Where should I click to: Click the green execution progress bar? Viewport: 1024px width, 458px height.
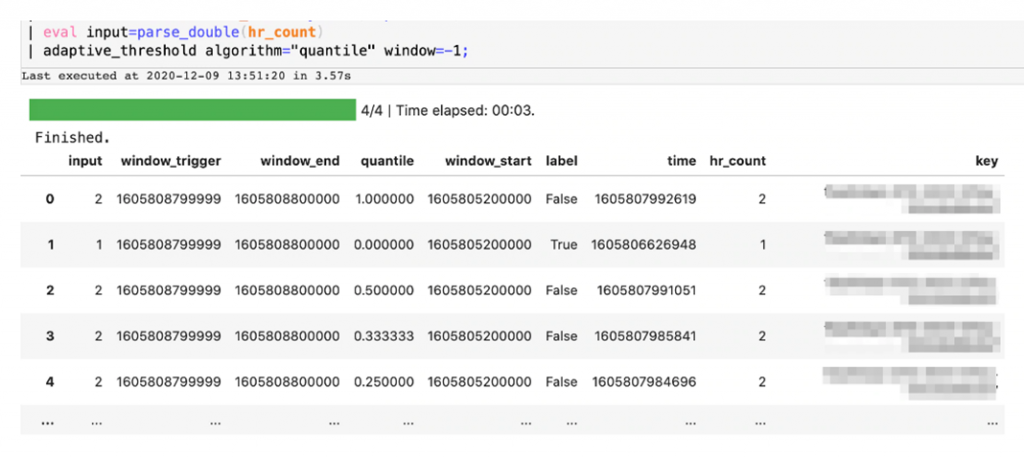click(x=192, y=109)
